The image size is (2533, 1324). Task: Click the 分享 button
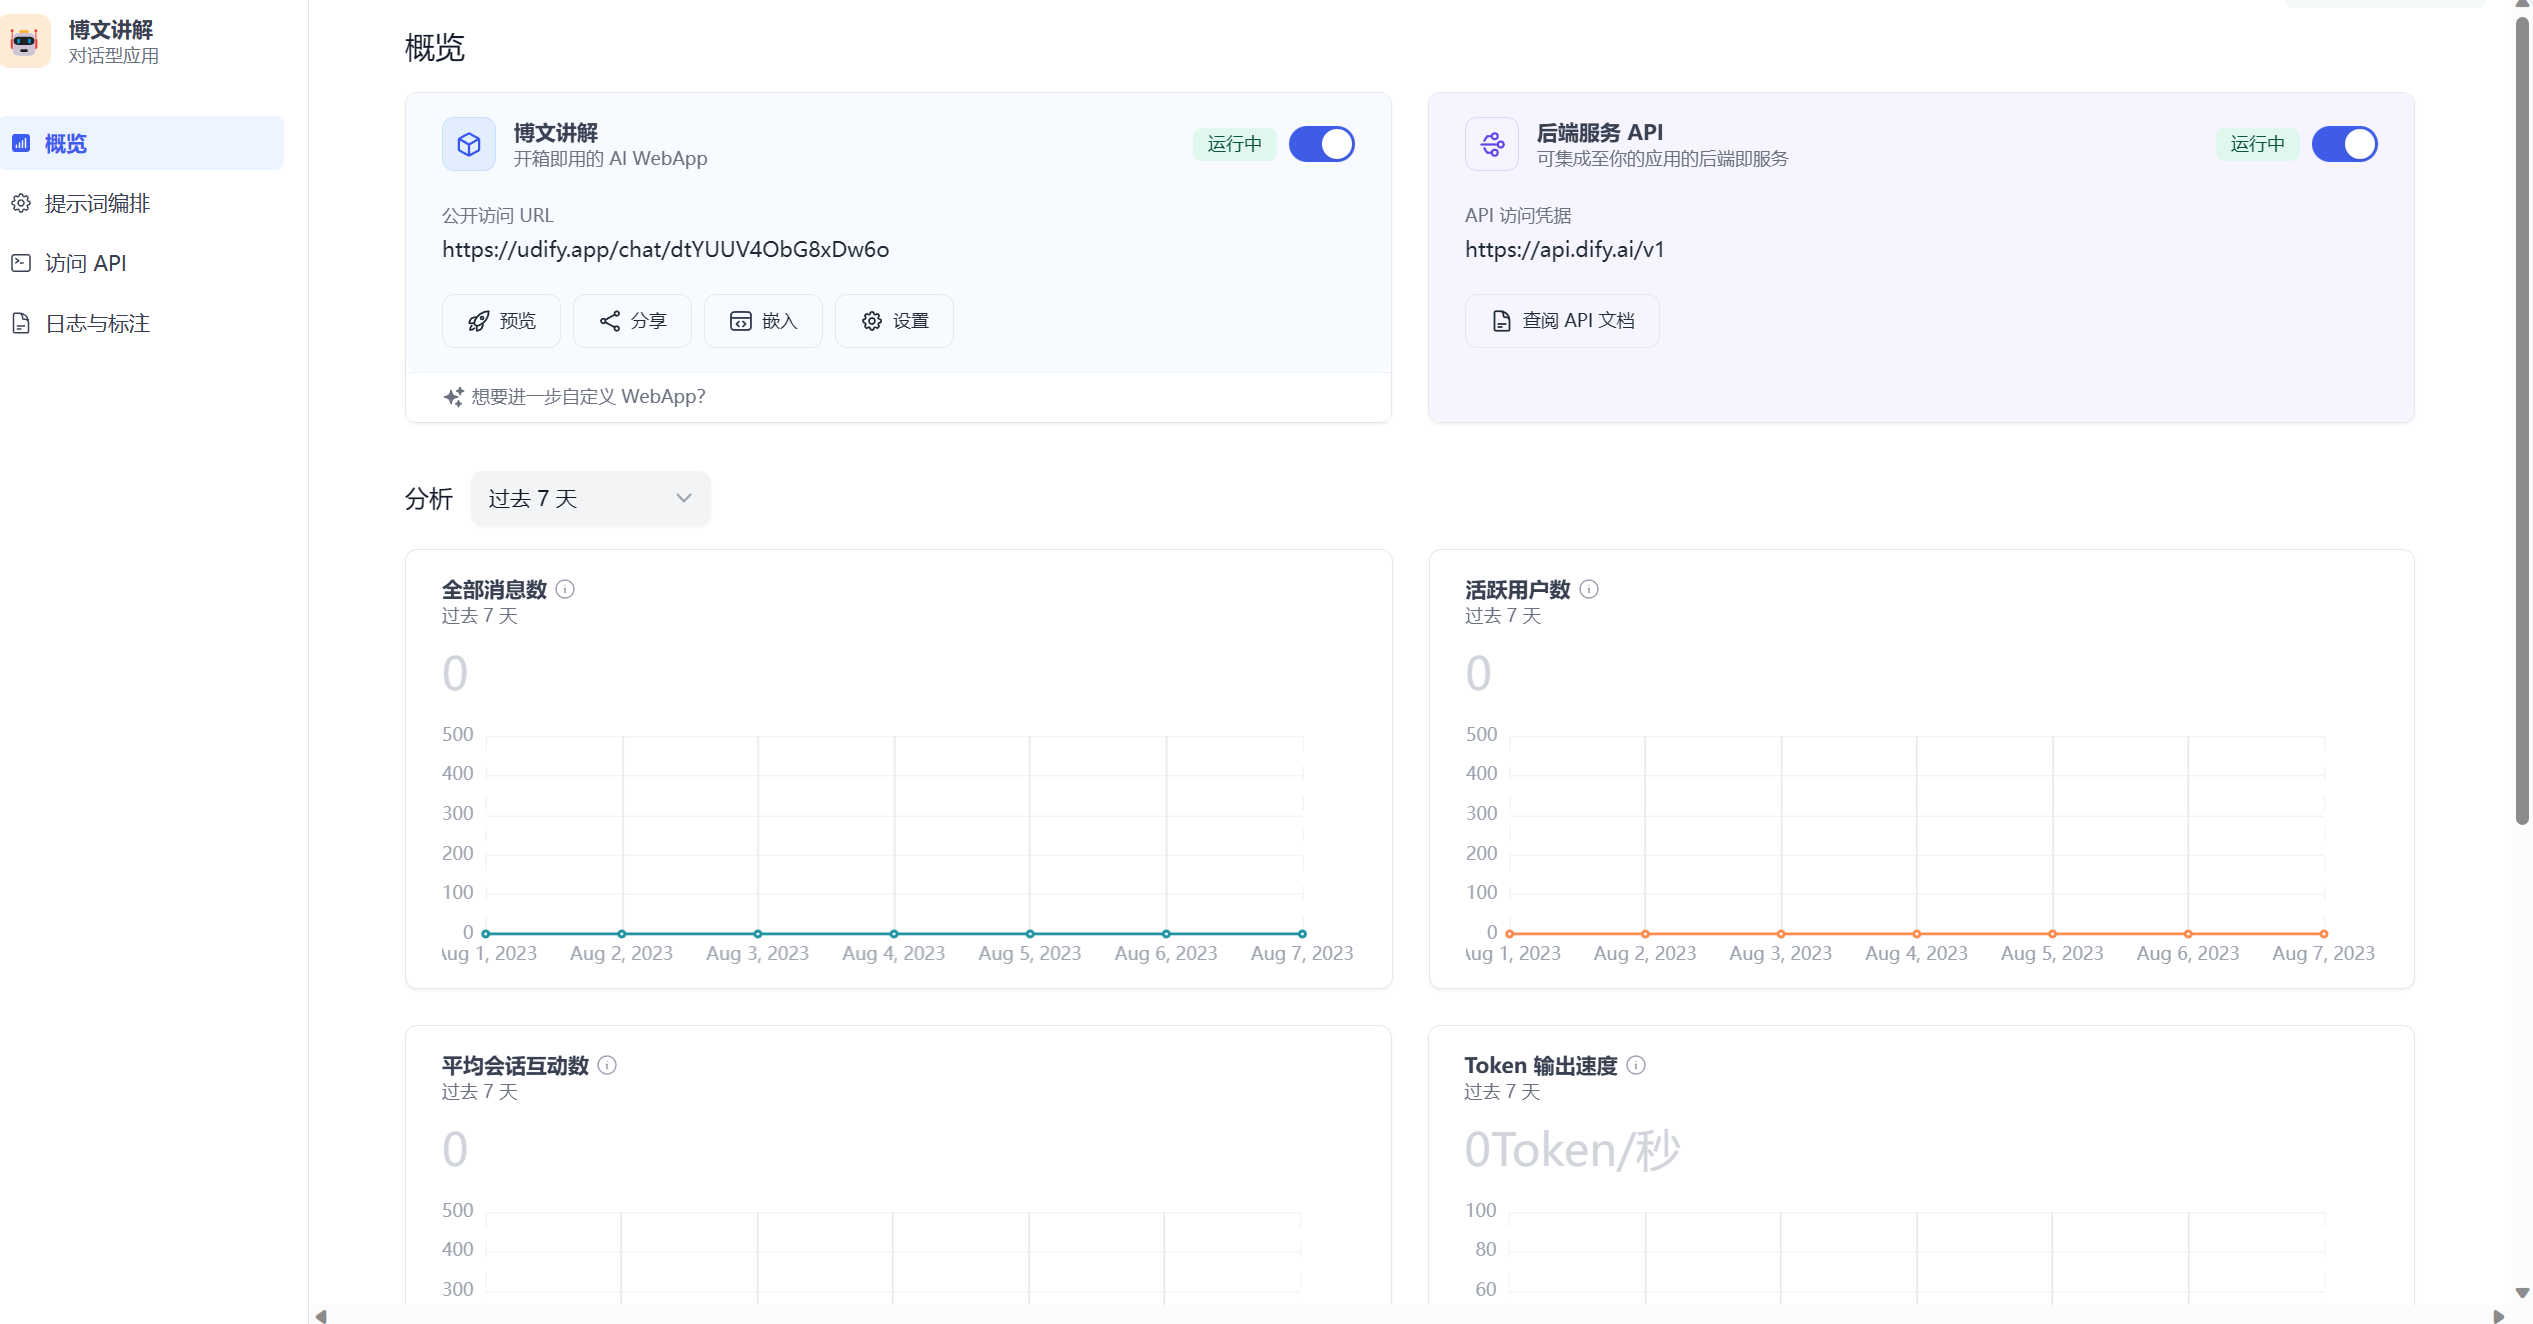pyautogui.click(x=633, y=321)
